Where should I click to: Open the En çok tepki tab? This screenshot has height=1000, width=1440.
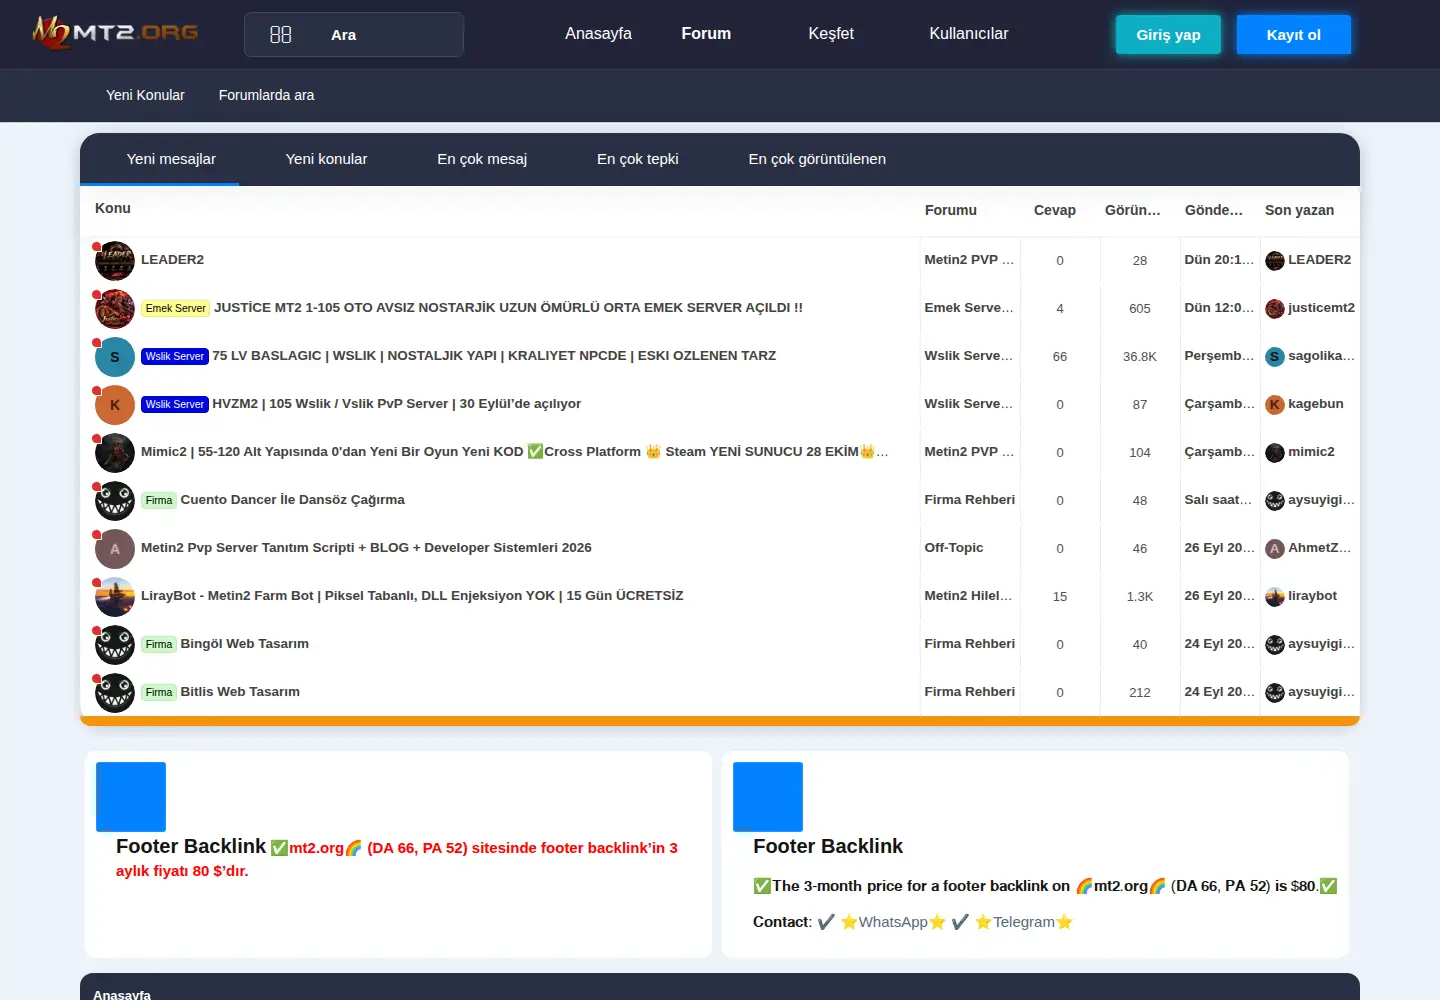(x=638, y=159)
